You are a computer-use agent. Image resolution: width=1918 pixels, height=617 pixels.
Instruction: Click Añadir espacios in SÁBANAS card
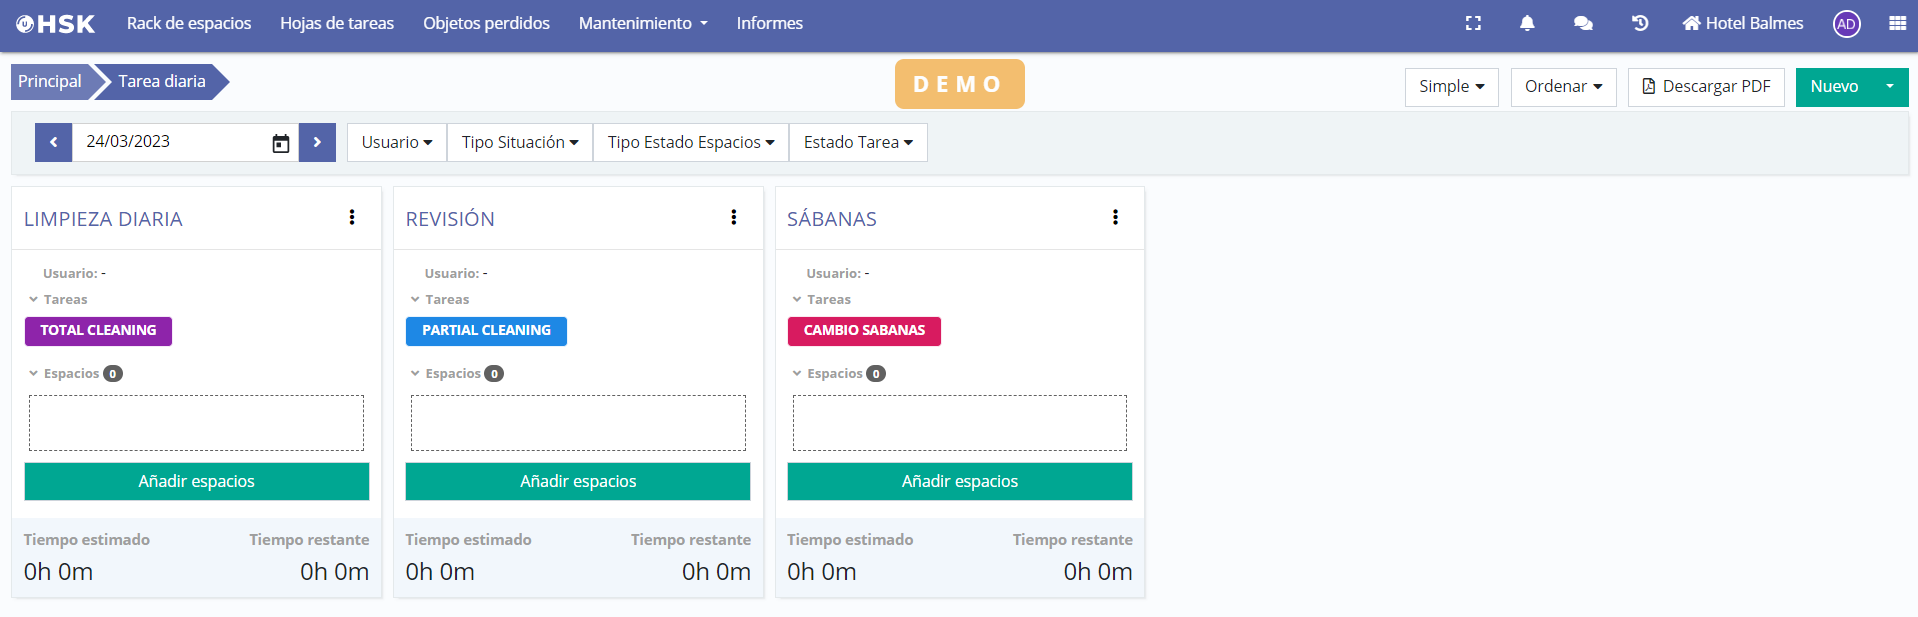tap(959, 481)
